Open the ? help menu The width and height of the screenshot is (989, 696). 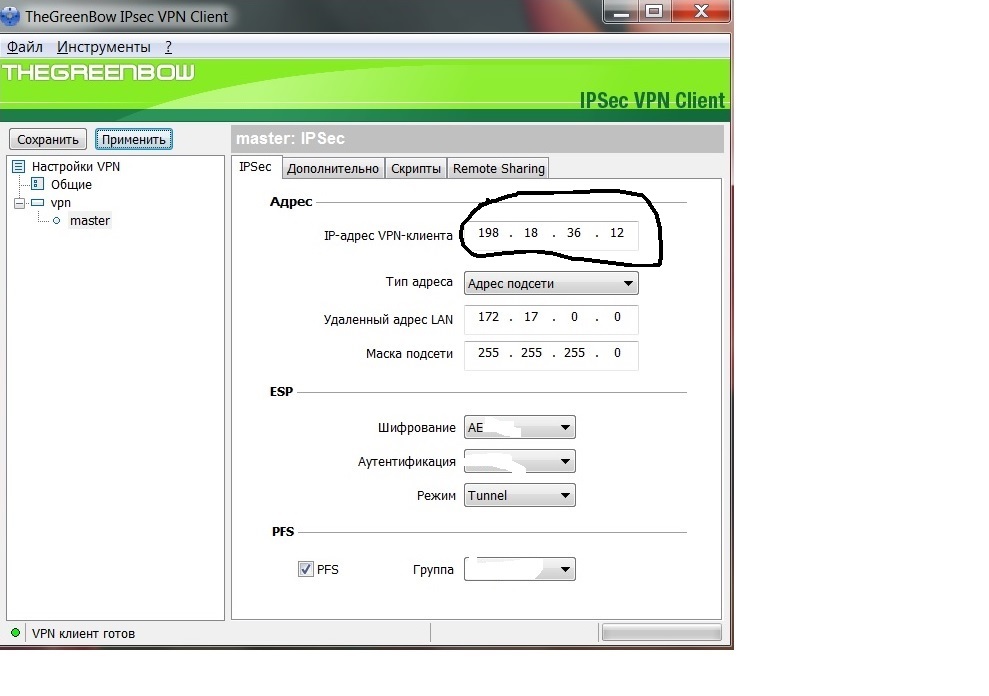pyautogui.click(x=168, y=47)
